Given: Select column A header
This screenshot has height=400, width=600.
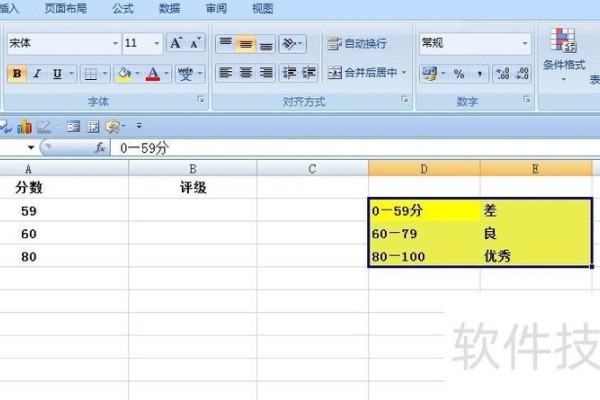Looking at the screenshot, I should click(64, 169).
